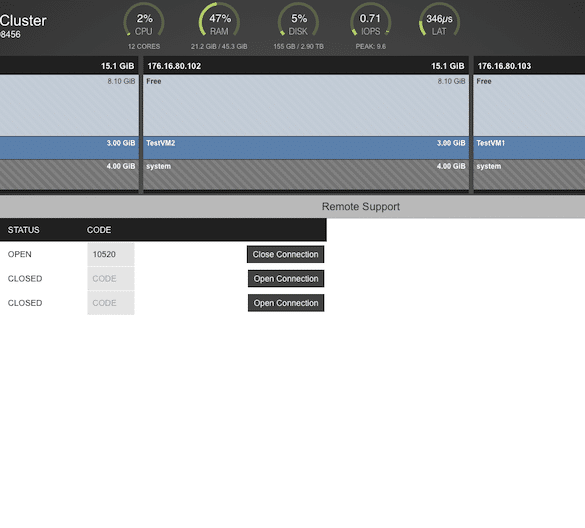Click the 155 GB / 2.90 TB label
This screenshot has width=585, height=528.
(298, 47)
